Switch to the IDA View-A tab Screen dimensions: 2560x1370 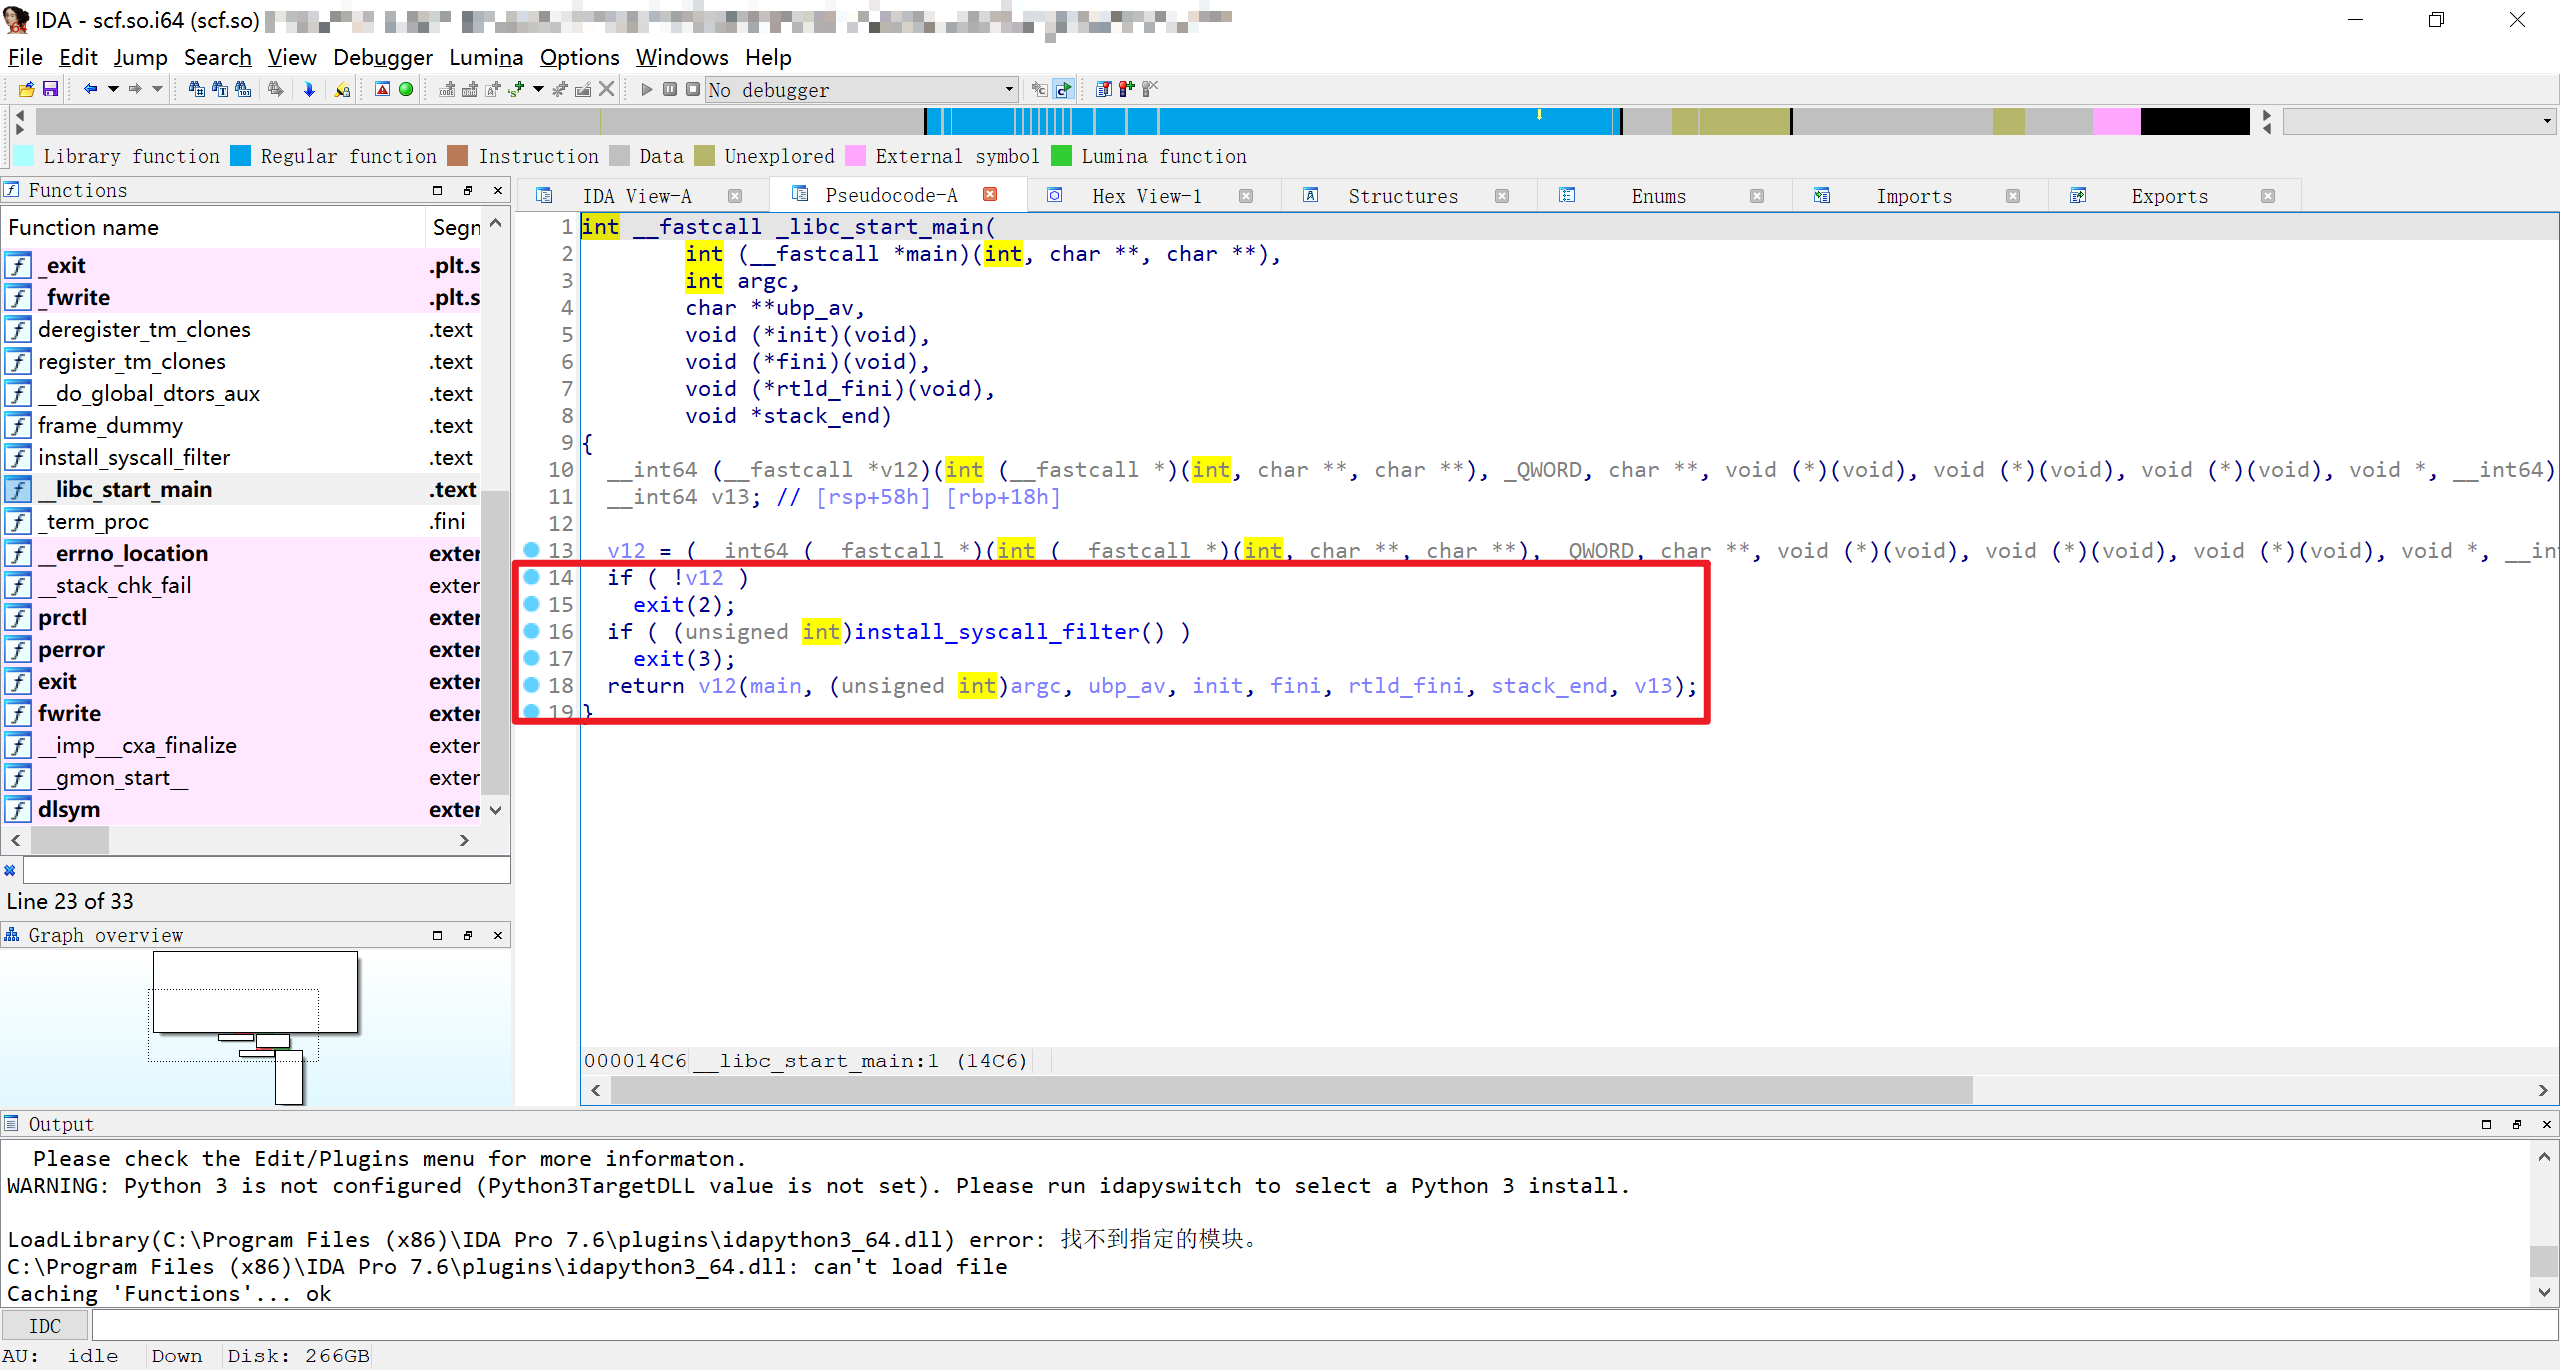pos(637,196)
